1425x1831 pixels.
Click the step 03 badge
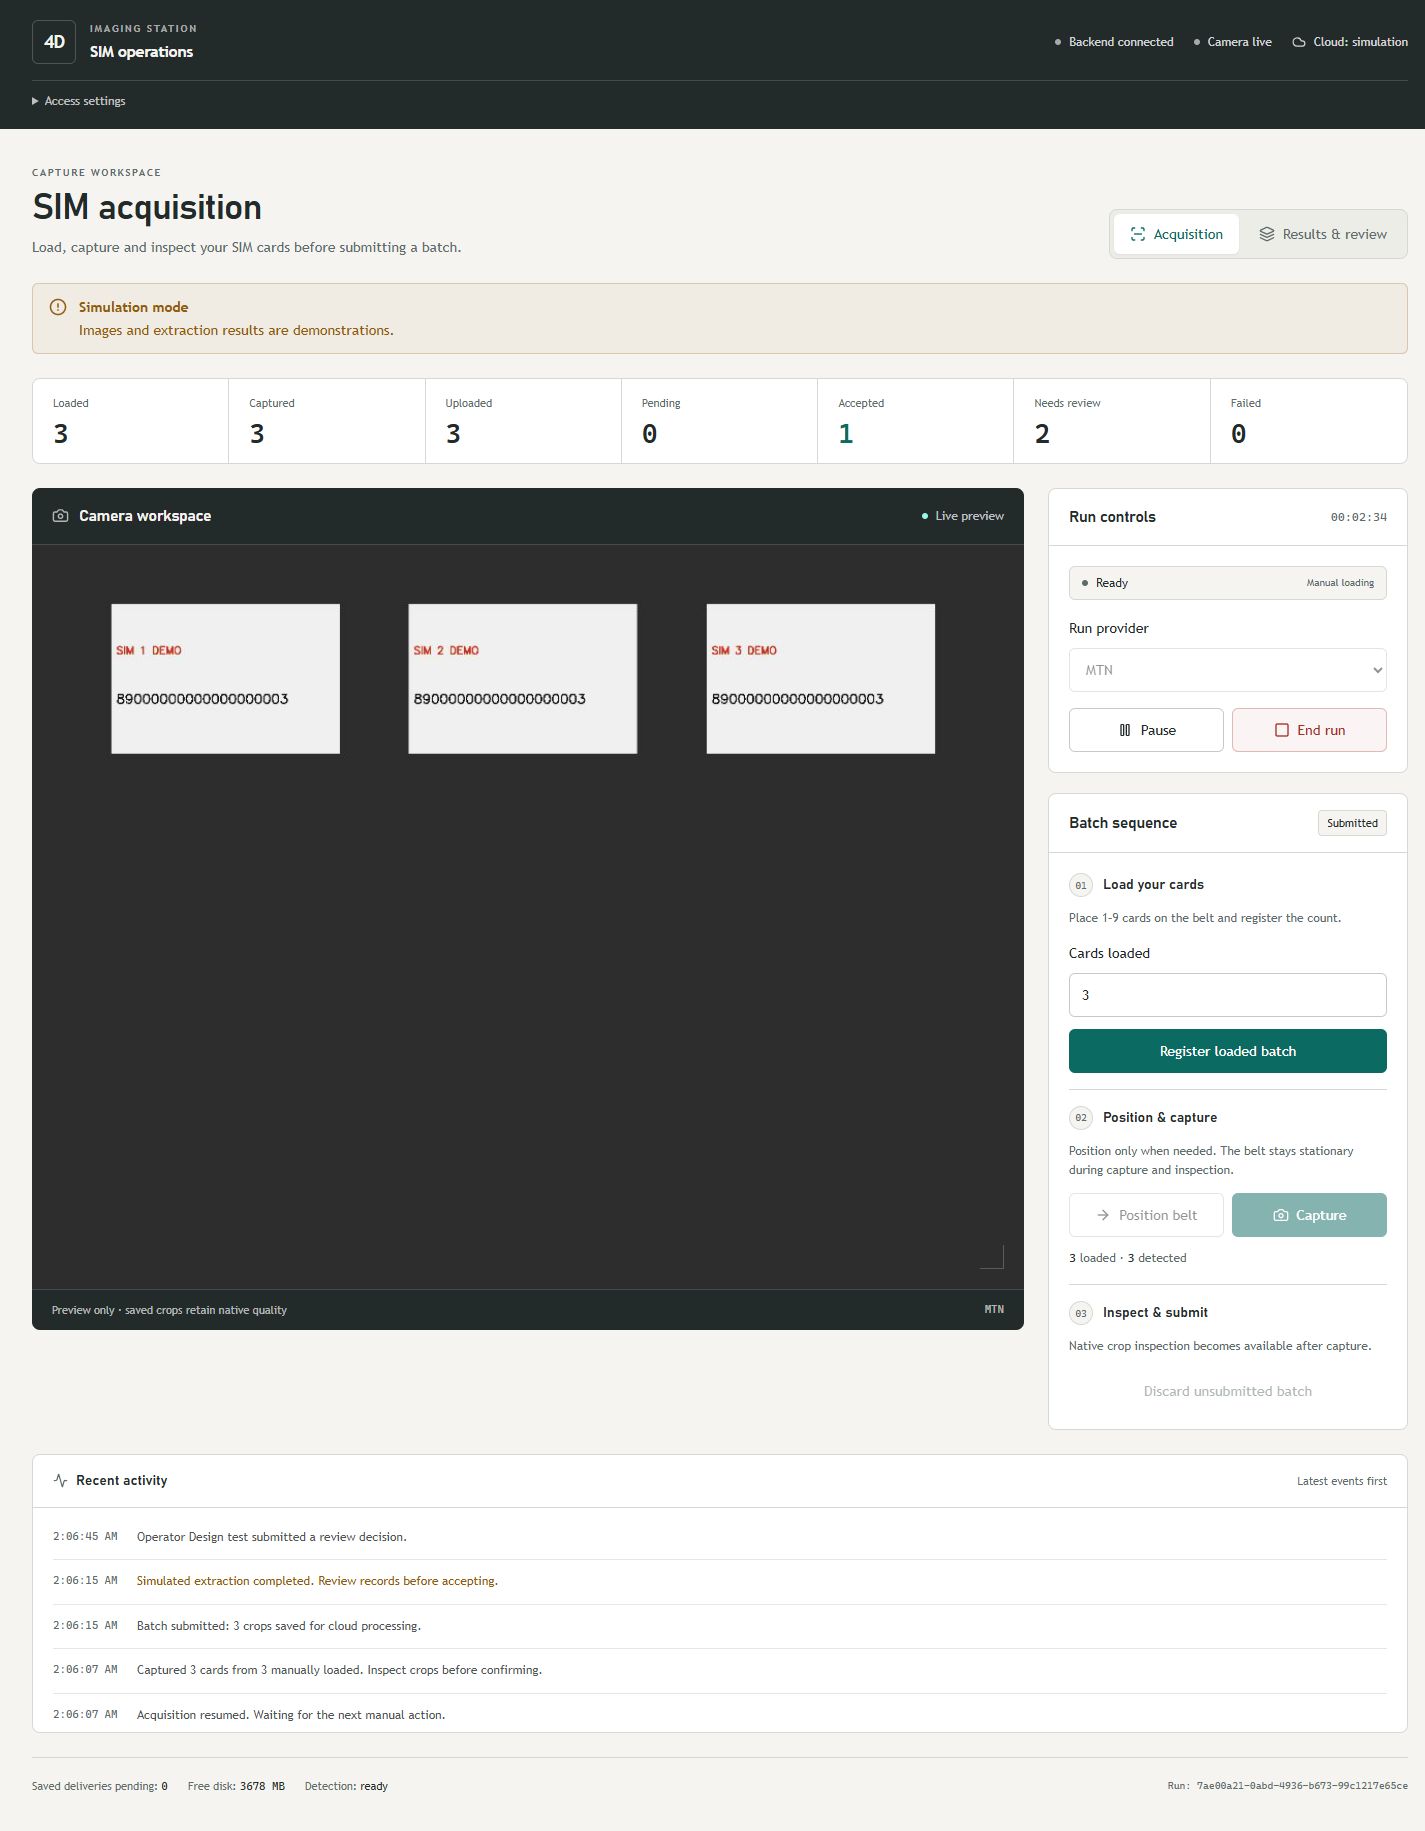1081,1313
